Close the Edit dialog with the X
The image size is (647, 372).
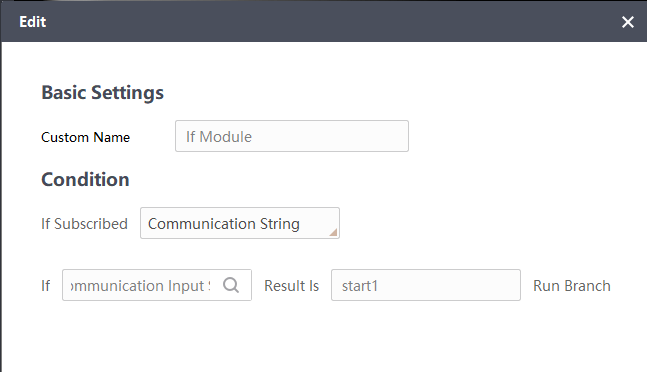(628, 22)
